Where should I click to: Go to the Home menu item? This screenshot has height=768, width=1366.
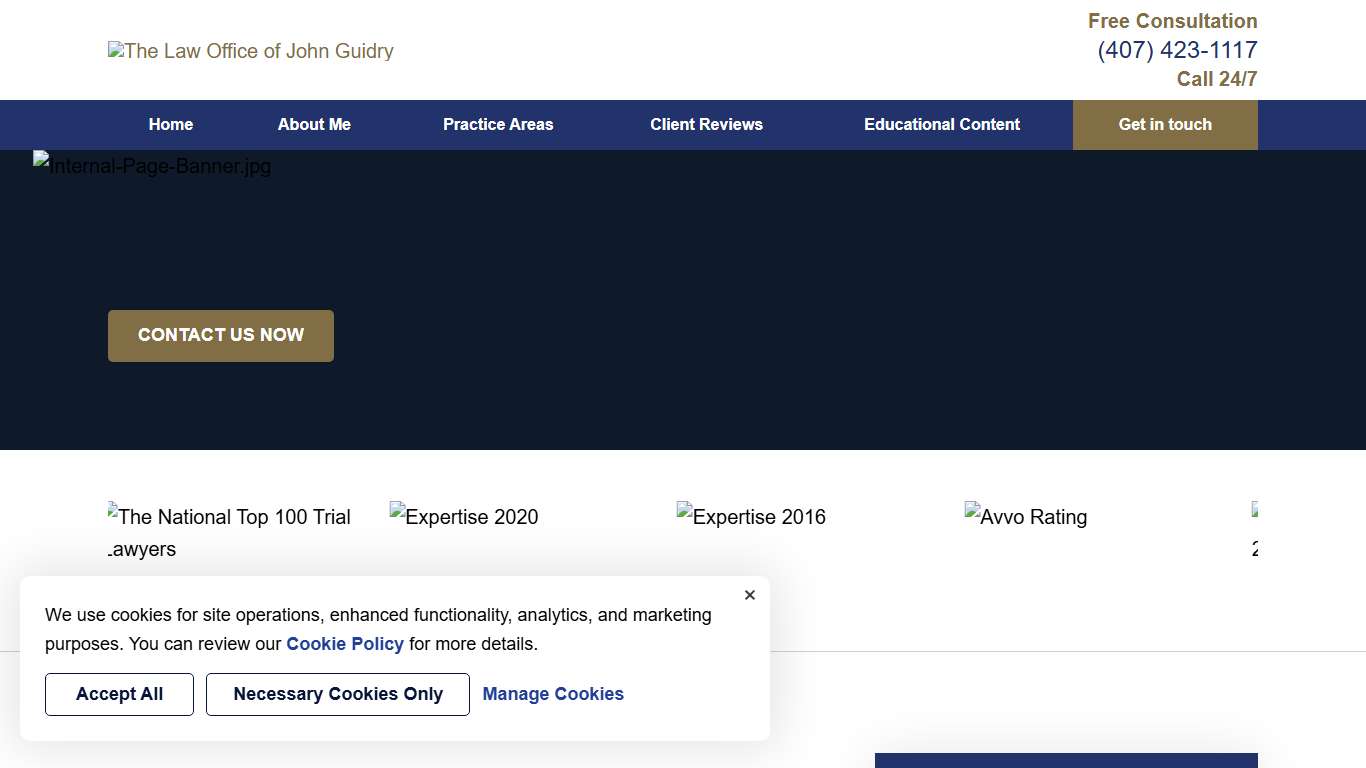point(171,125)
